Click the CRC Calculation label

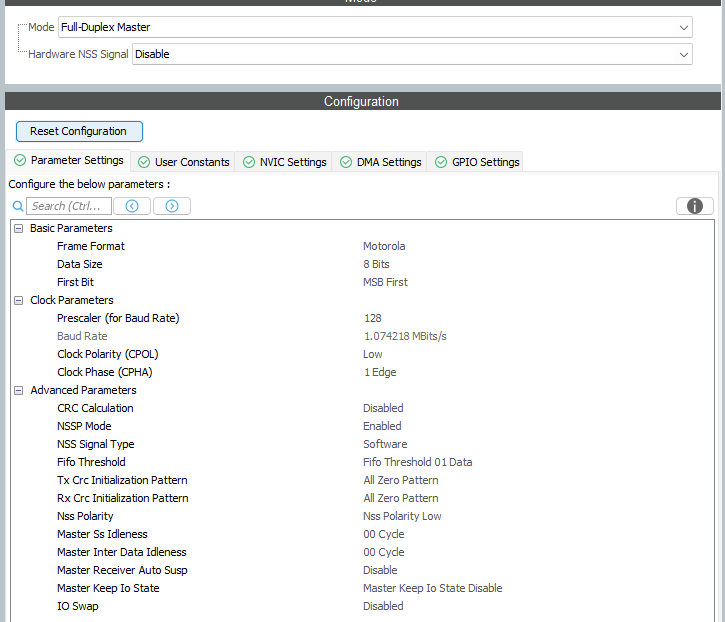95,408
